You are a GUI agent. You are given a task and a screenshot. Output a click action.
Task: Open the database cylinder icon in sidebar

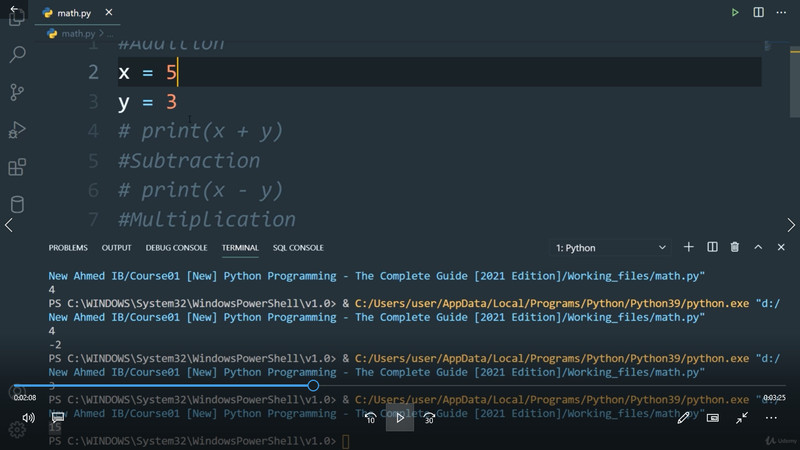(17, 204)
